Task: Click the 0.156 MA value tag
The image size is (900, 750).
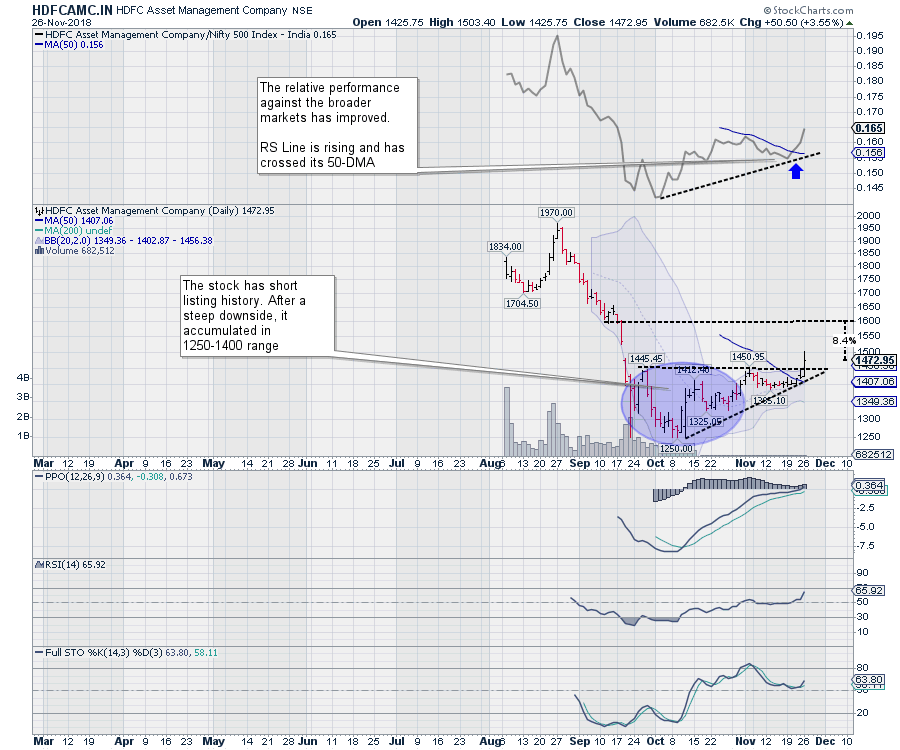Action: [x=869, y=153]
